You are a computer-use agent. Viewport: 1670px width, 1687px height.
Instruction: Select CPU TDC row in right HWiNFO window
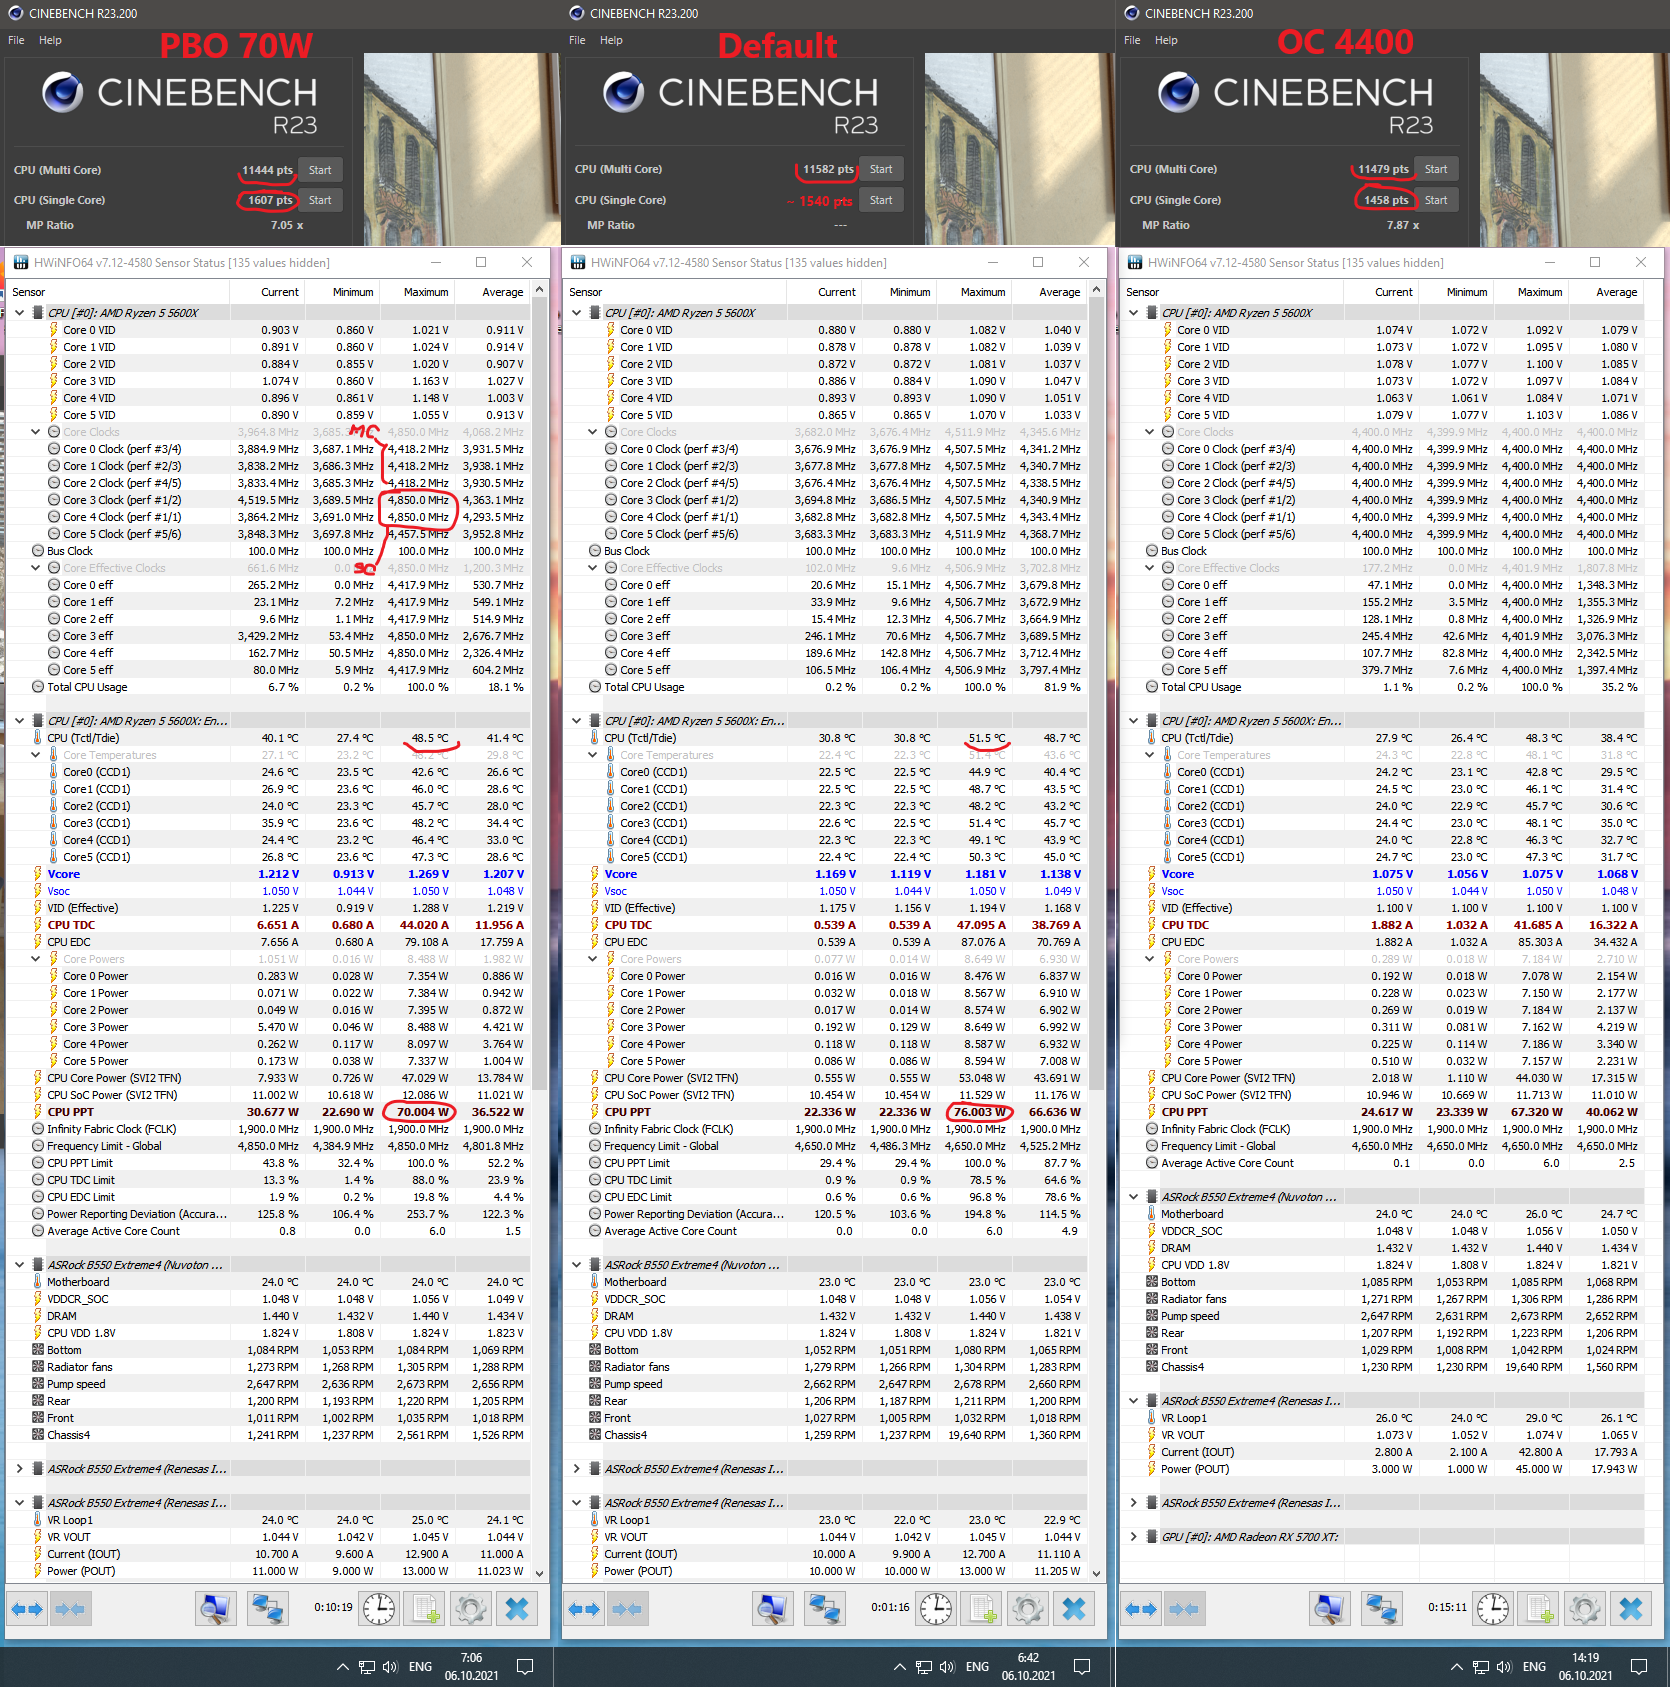click(1382, 925)
